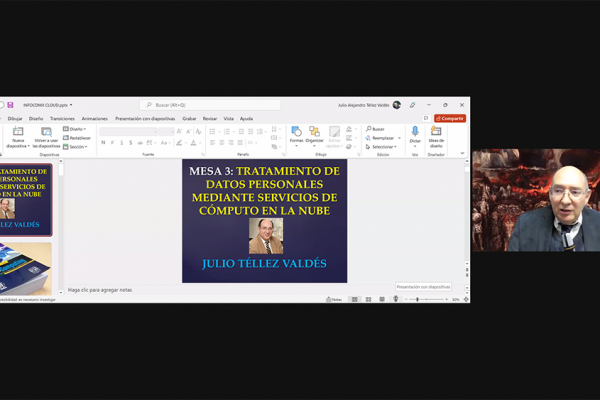Viewport: 600px width, 400px height.
Task: Open font color dropdown arrow
Action: (x=200, y=143)
